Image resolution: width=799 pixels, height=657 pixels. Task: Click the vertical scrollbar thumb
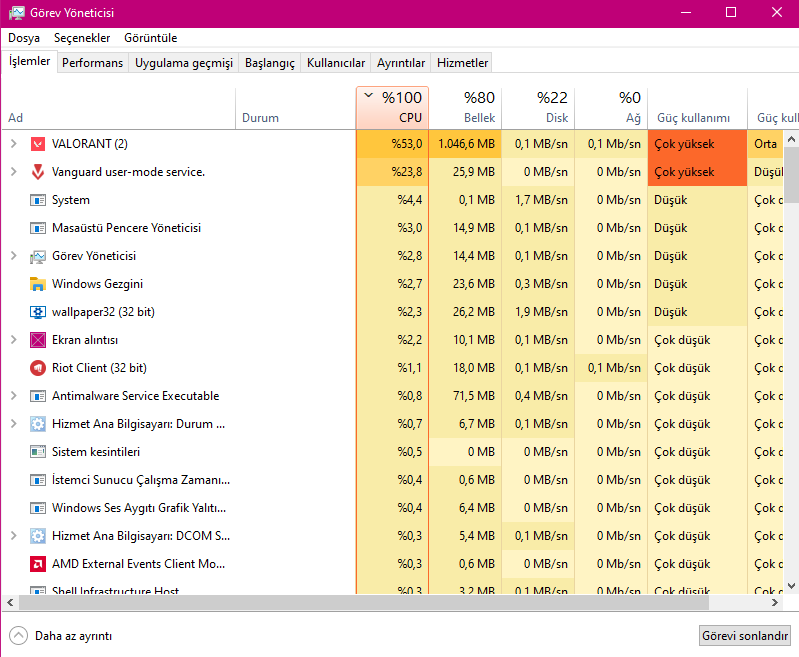791,175
